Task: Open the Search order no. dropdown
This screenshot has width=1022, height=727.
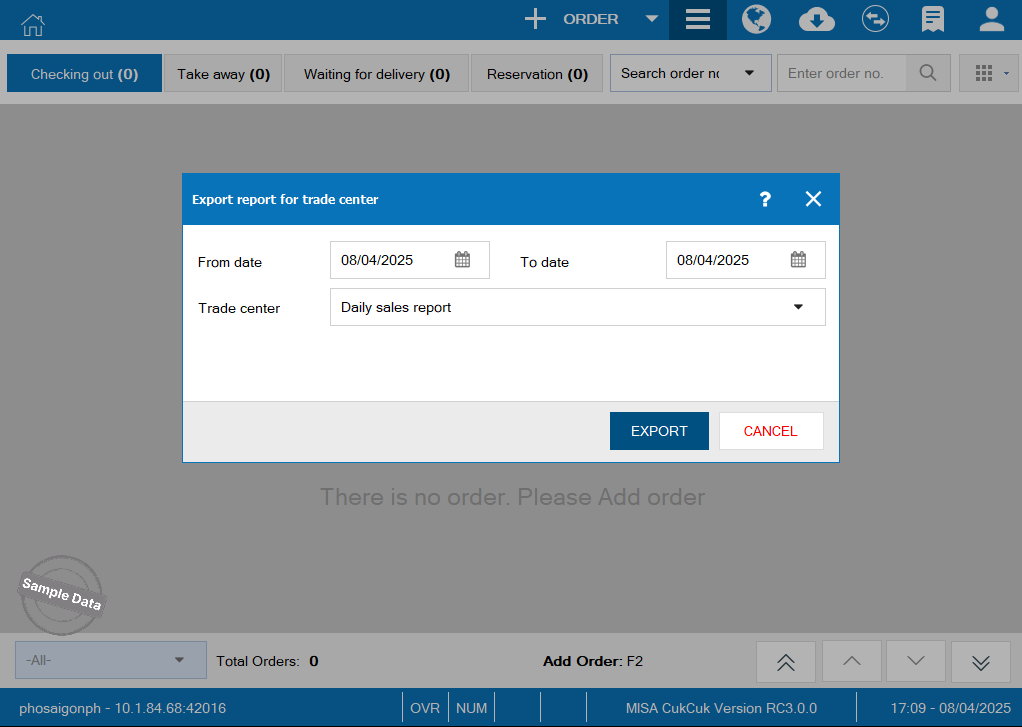Action: point(749,73)
